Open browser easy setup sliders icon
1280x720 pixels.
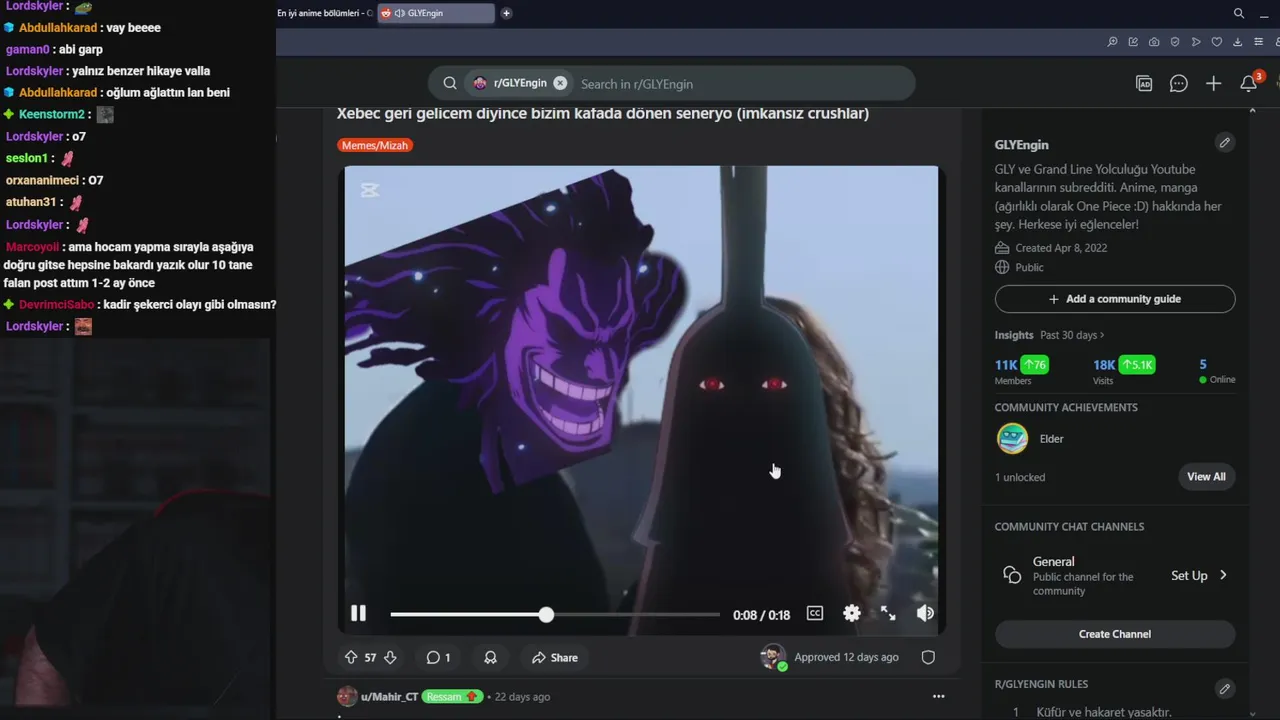tap(1259, 42)
